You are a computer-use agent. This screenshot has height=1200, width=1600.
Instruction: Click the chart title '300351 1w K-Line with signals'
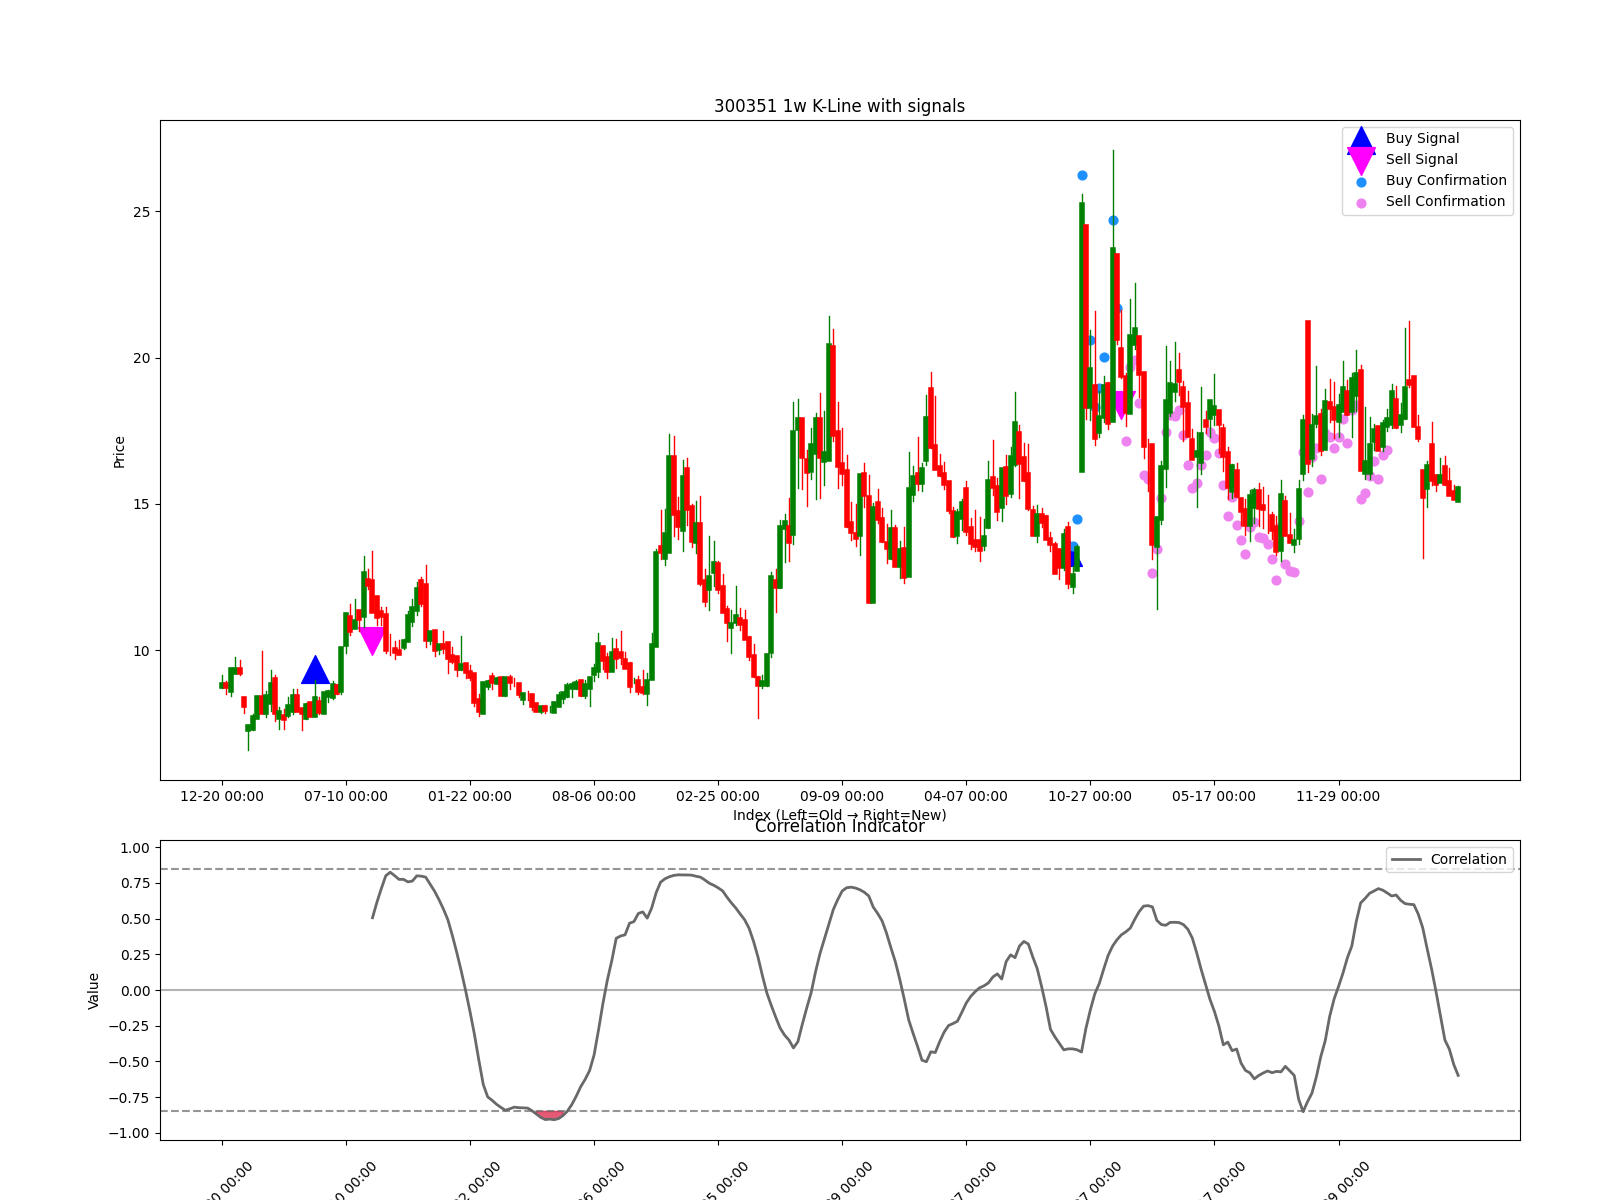click(839, 106)
